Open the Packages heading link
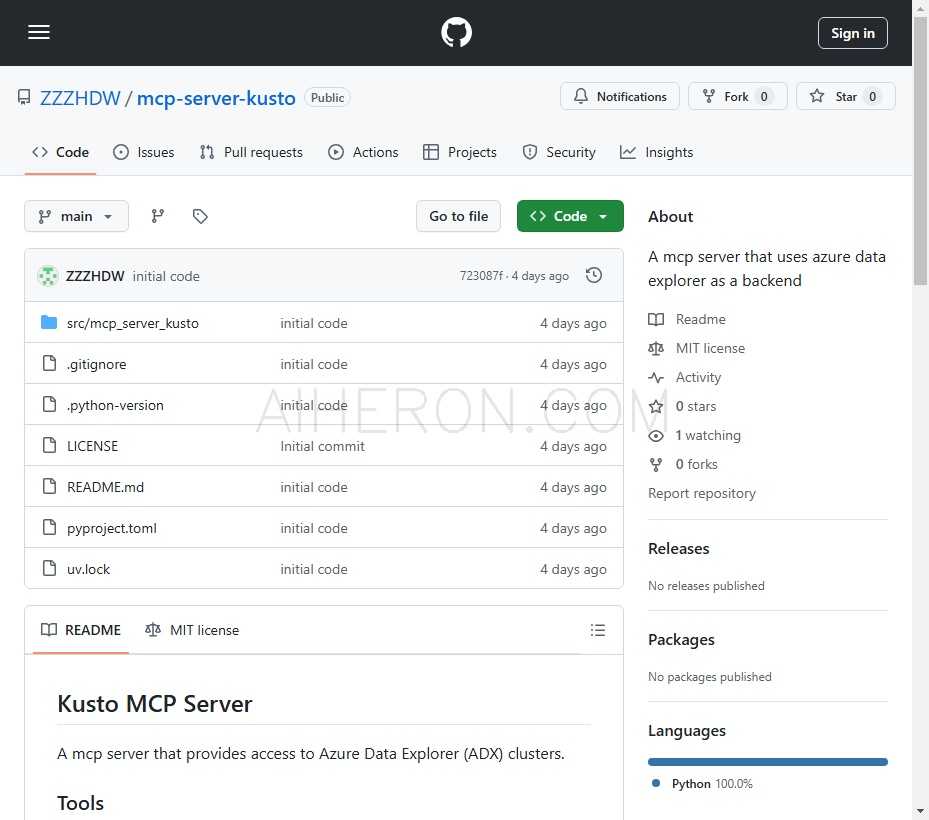Viewport: 929px width, 820px height. [x=681, y=640]
